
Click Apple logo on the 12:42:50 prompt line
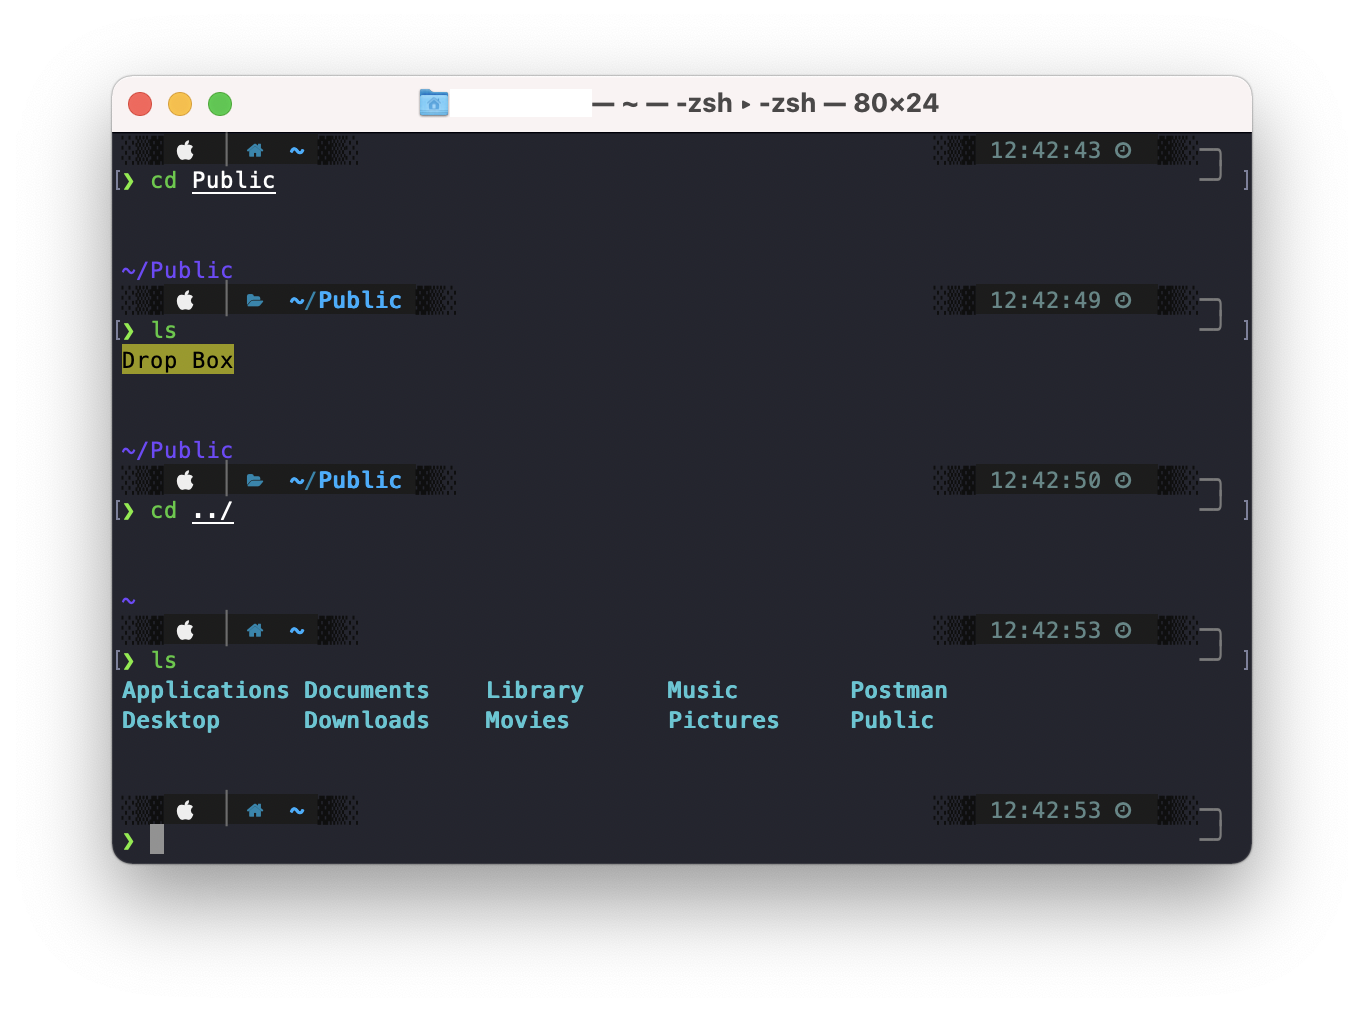[185, 481]
